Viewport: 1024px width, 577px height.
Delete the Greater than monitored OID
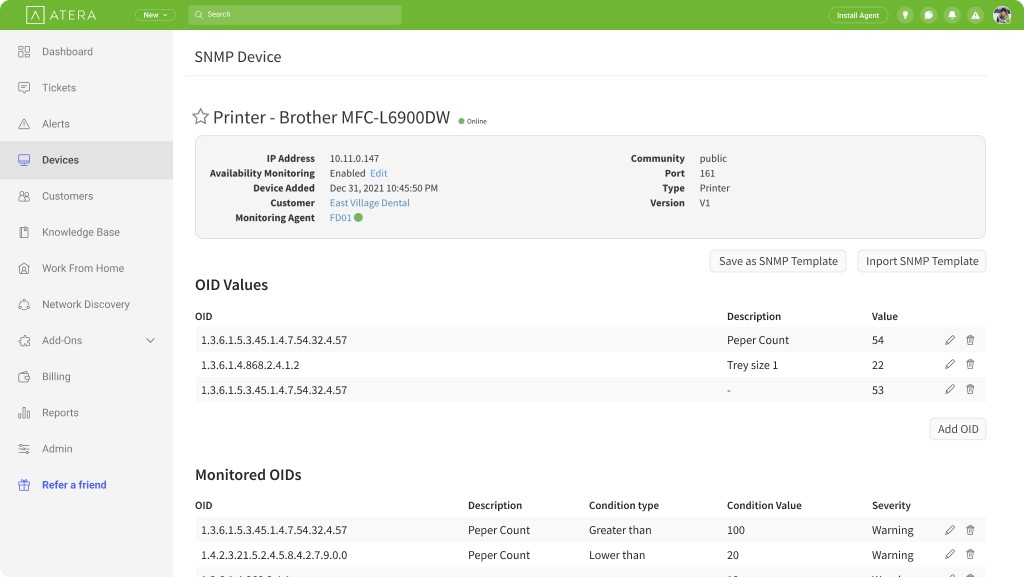click(x=970, y=530)
